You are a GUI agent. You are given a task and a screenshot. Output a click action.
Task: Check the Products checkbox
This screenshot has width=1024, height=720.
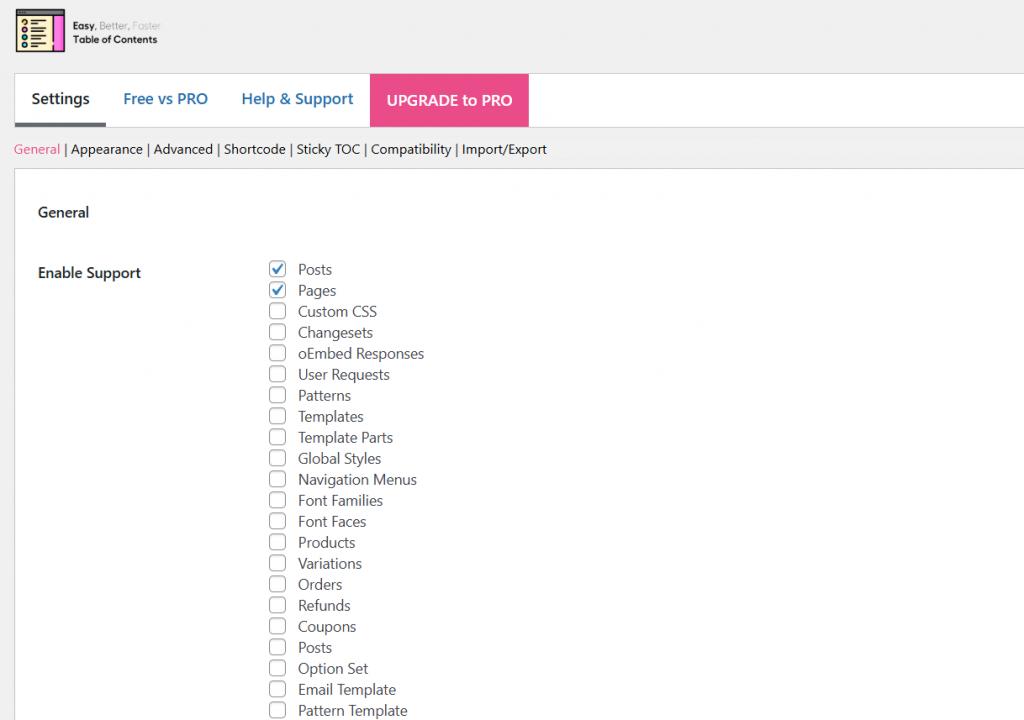coord(277,541)
